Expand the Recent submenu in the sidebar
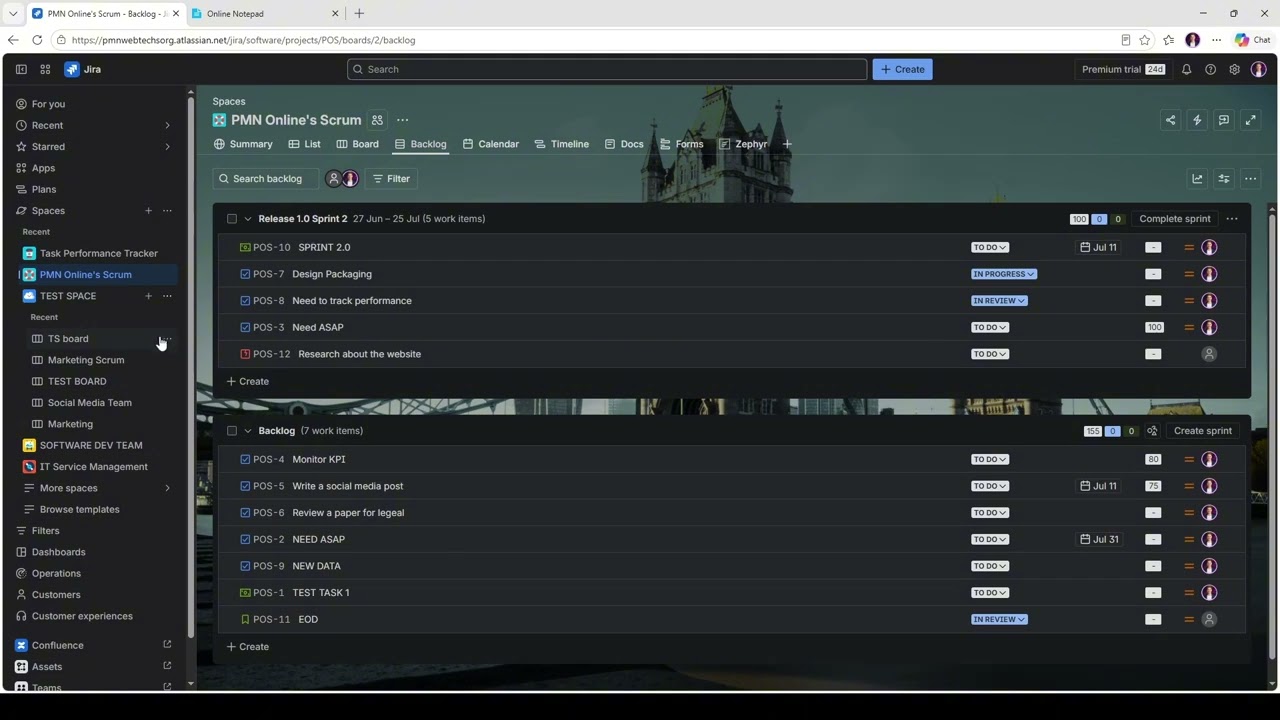 (167, 126)
